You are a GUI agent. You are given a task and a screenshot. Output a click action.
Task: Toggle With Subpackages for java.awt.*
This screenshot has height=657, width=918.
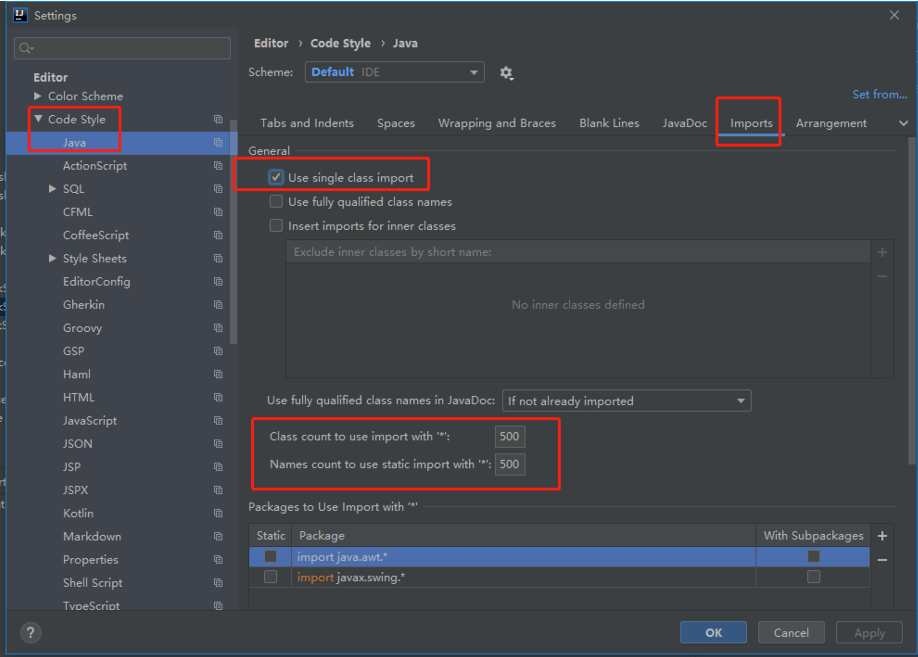813,556
